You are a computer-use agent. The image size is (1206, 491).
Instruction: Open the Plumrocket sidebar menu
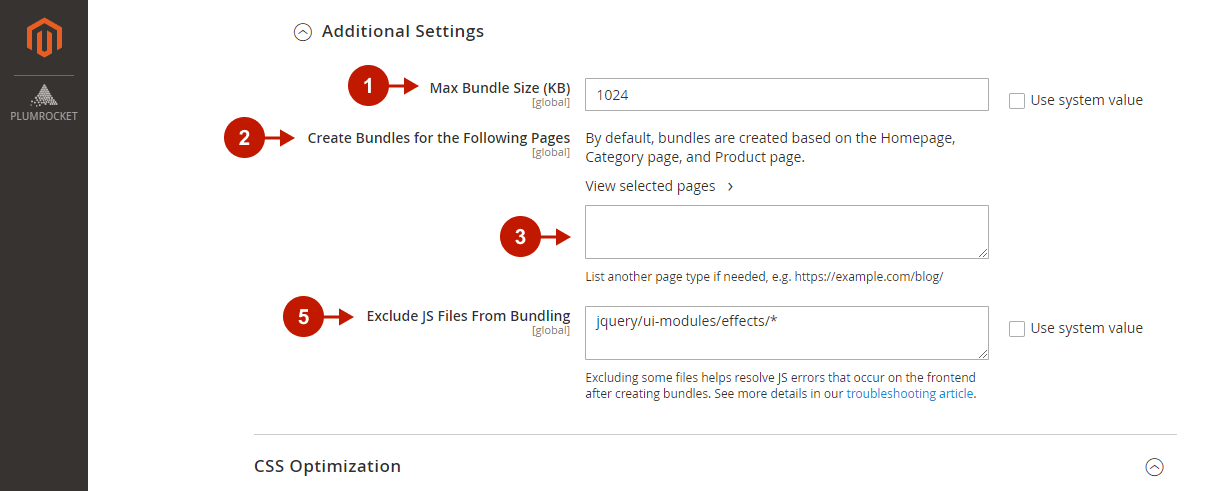click(x=44, y=102)
